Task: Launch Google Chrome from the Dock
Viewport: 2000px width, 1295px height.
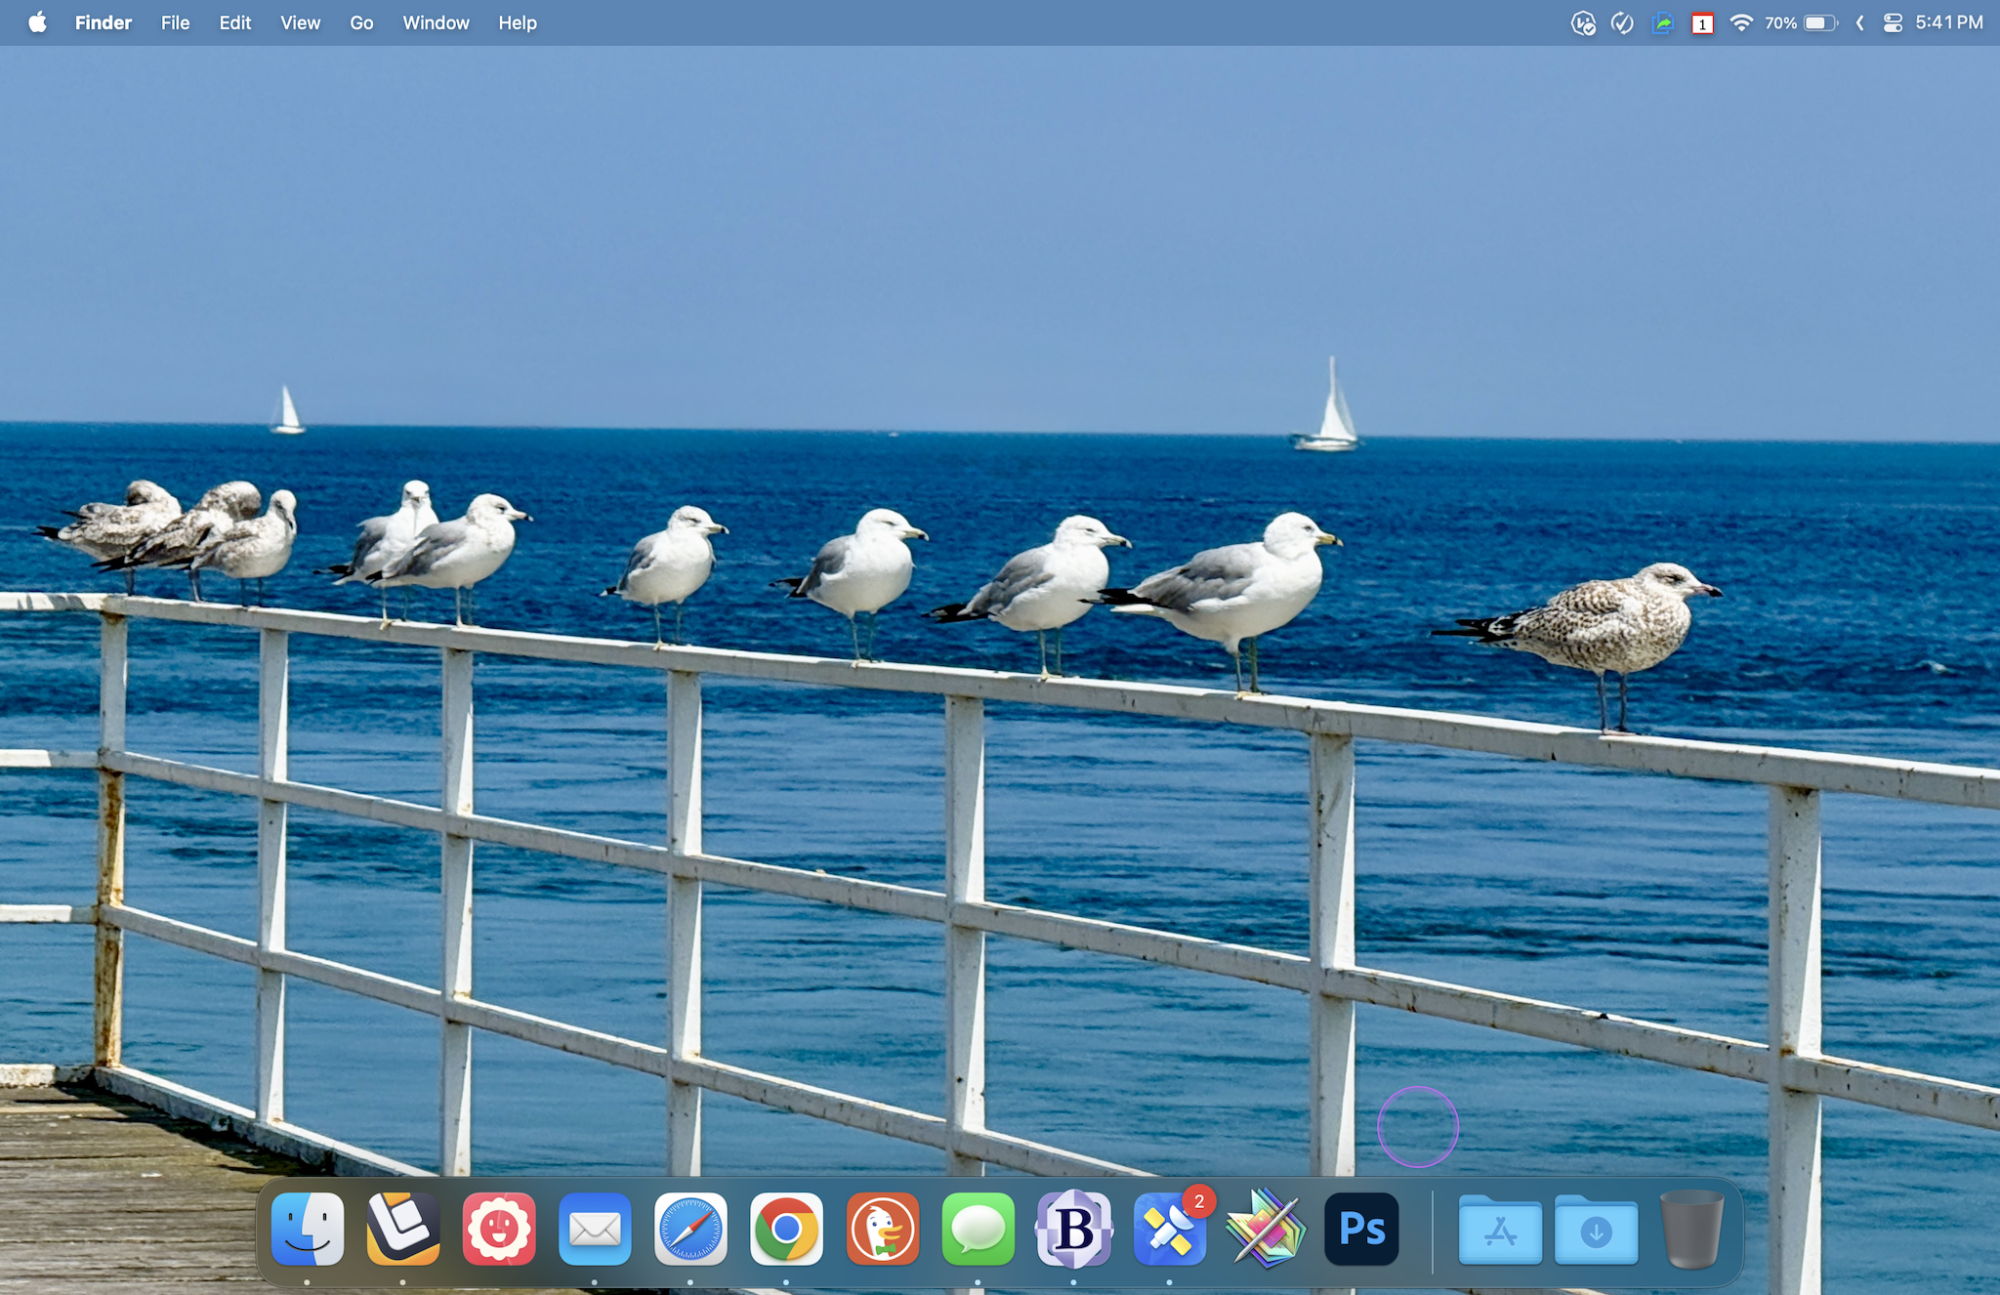Action: click(x=786, y=1229)
